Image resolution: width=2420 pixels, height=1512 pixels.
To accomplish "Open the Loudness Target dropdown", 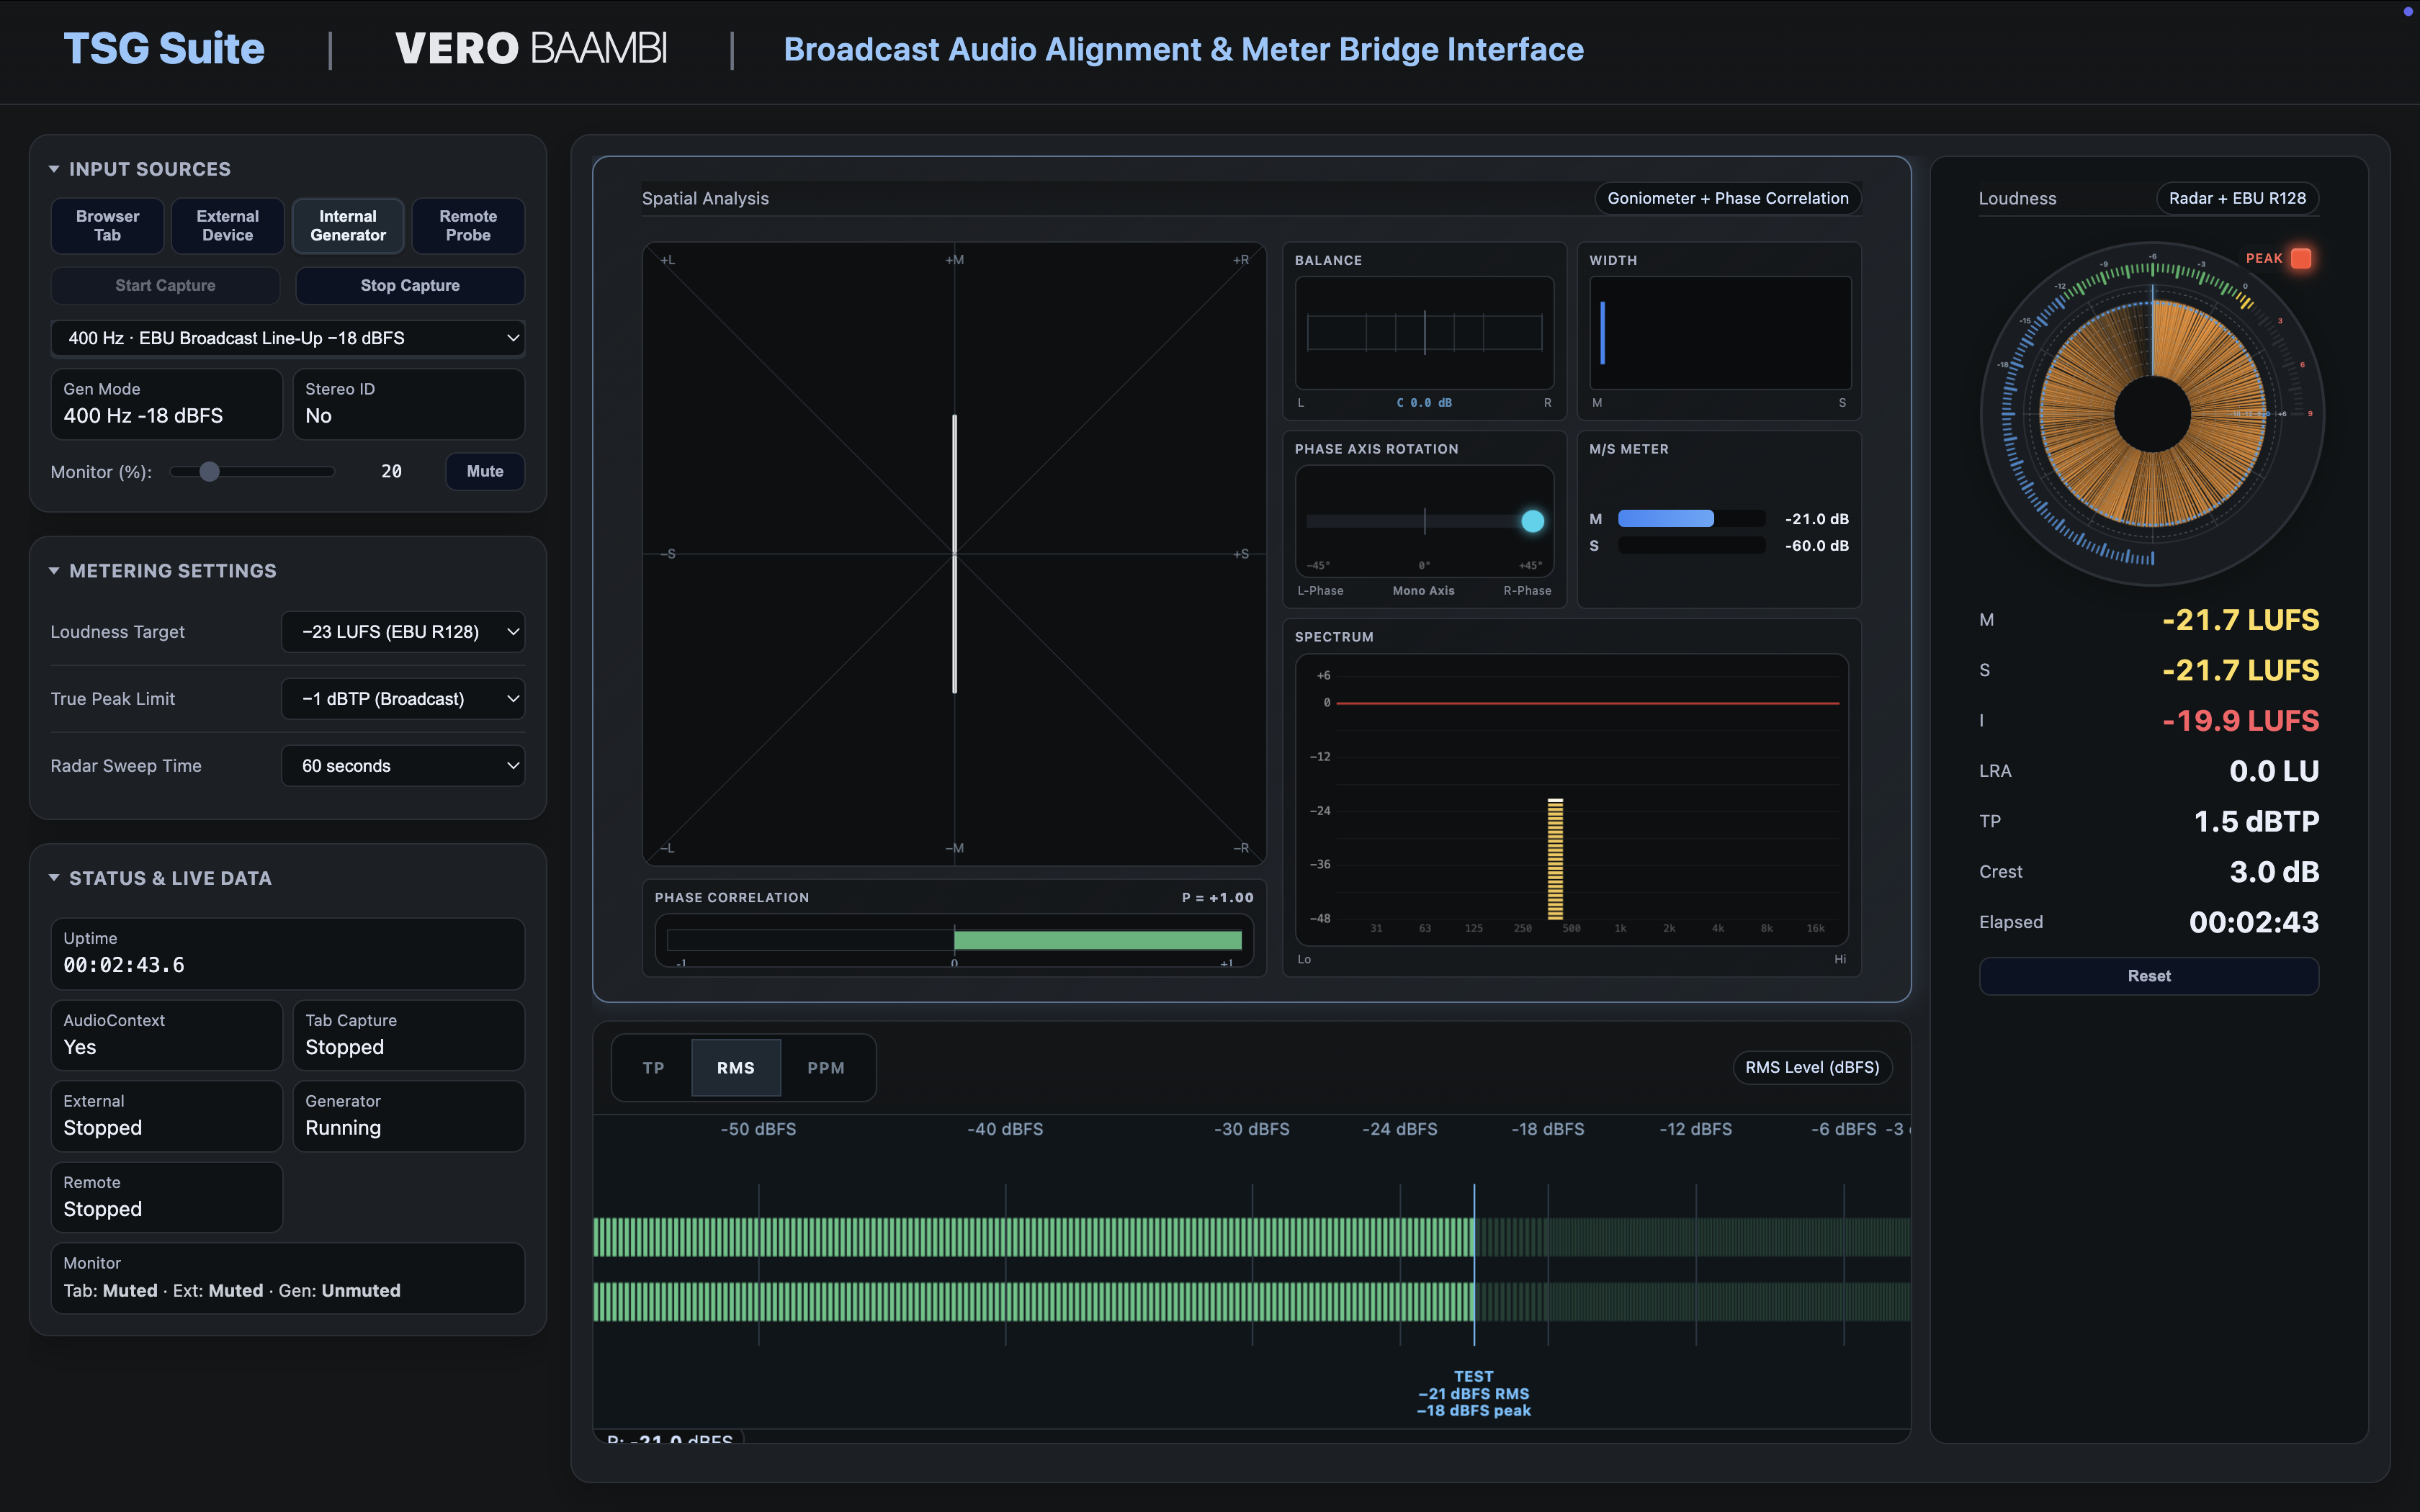I will pyautogui.click(x=403, y=632).
